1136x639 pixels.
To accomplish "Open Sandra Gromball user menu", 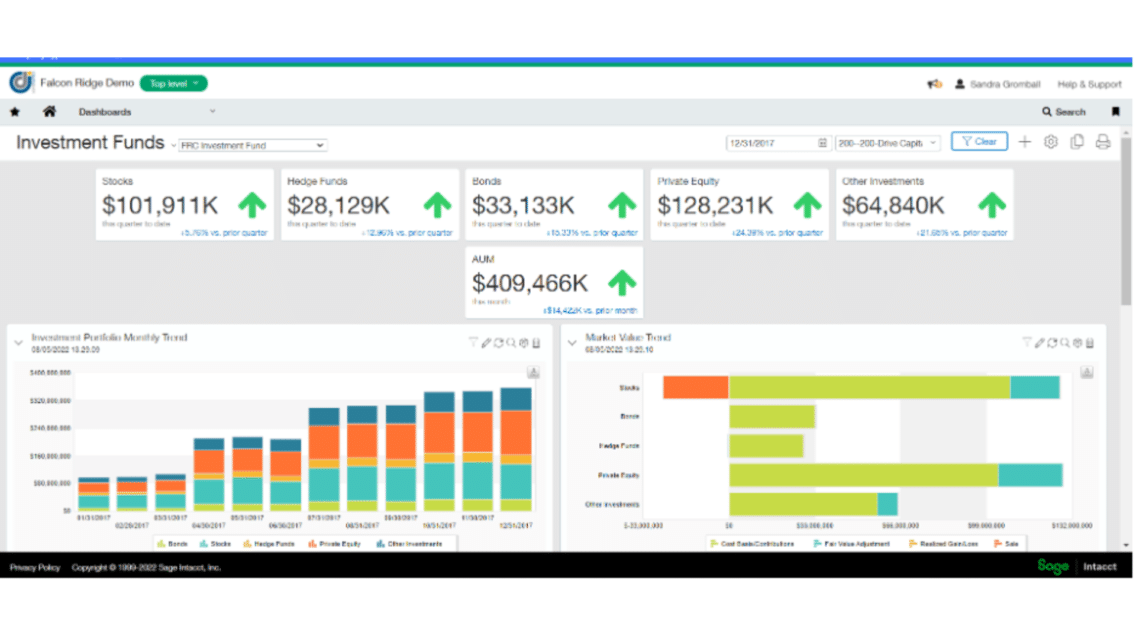I will 998,84.
